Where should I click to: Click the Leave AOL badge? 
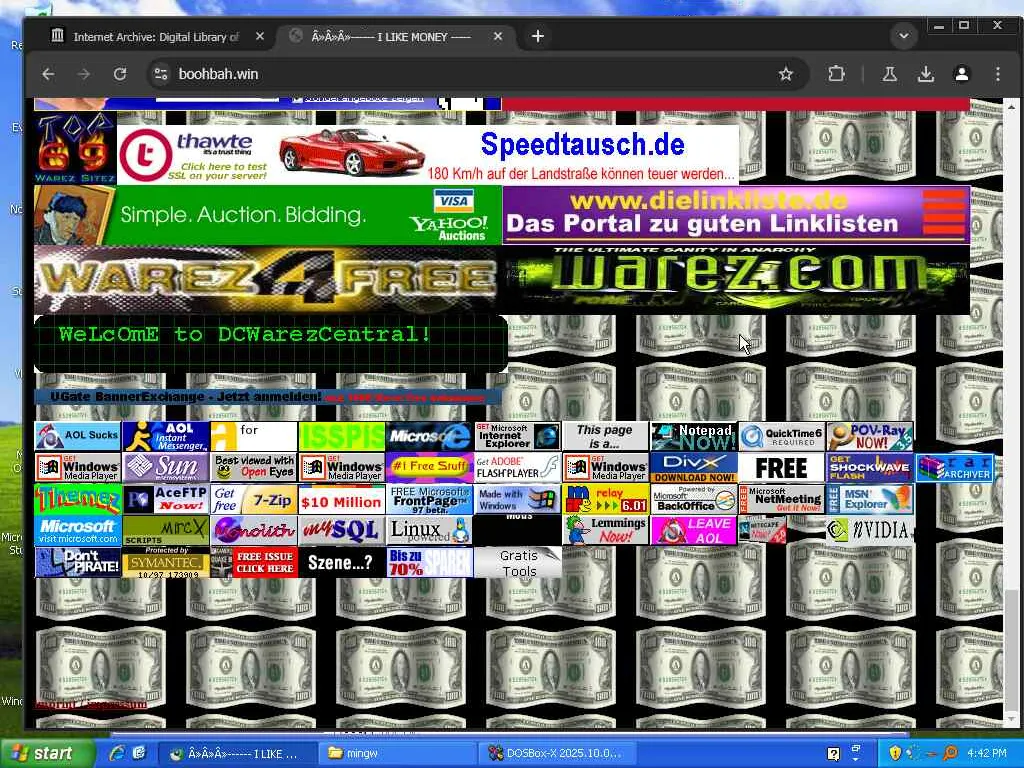coord(694,531)
